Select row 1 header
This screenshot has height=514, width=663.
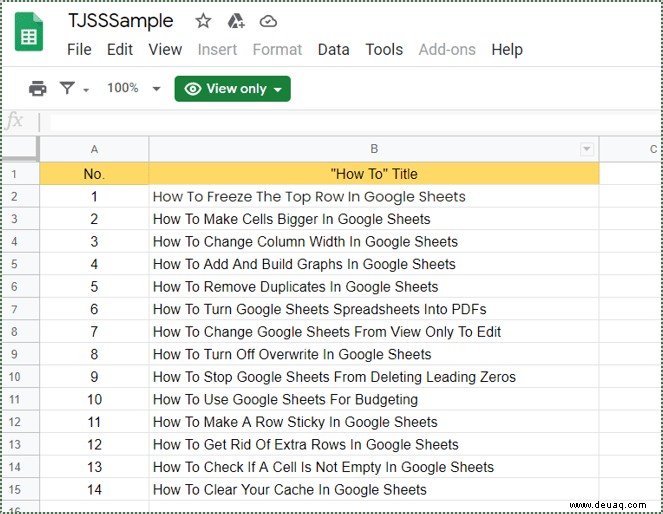tap(20, 174)
